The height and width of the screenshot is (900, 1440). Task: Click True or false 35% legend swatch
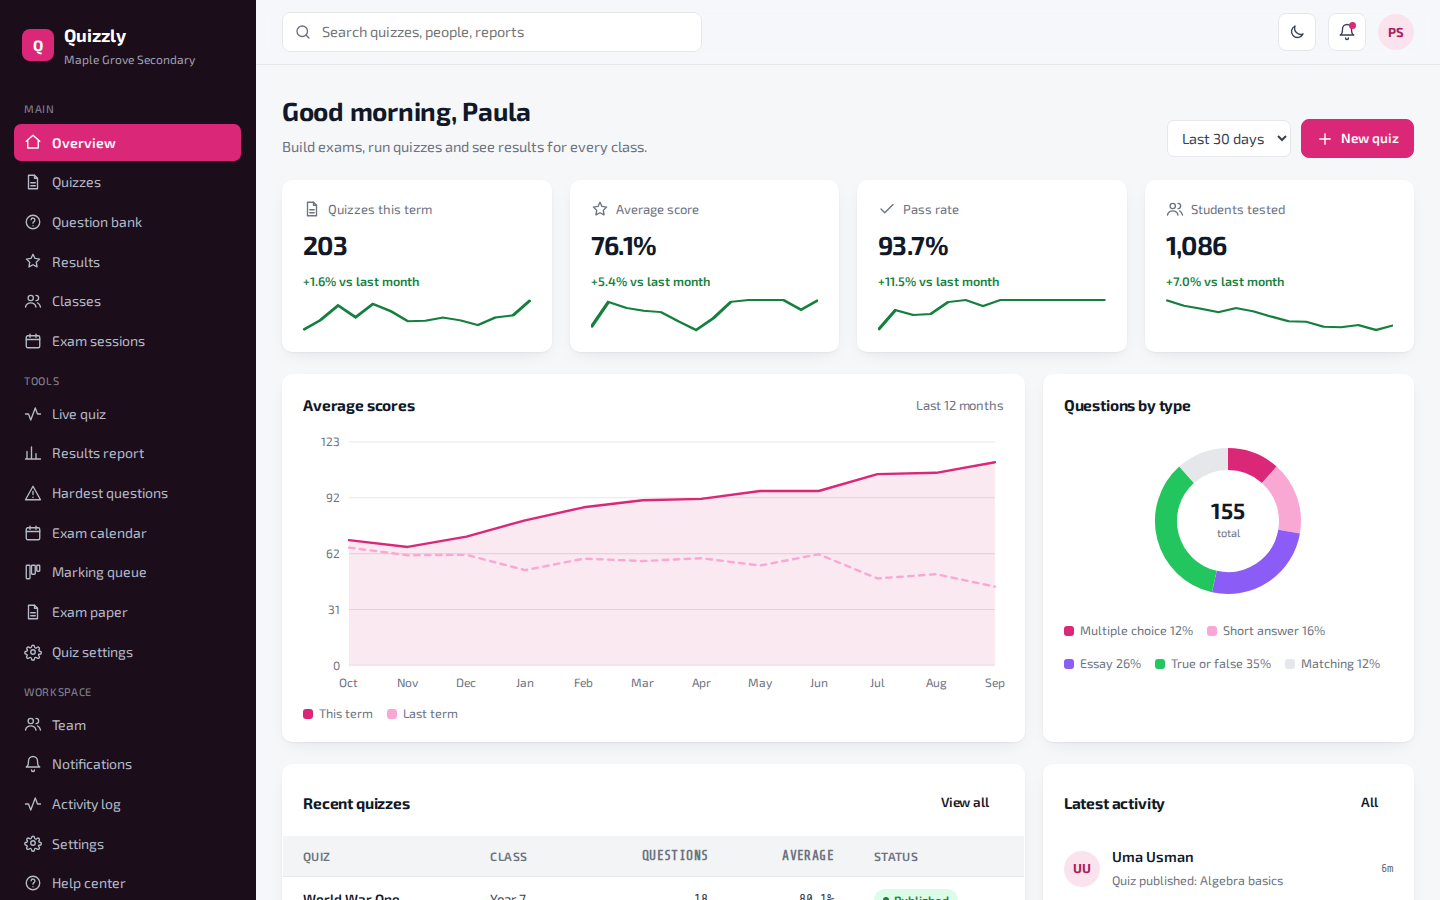(x=1160, y=664)
